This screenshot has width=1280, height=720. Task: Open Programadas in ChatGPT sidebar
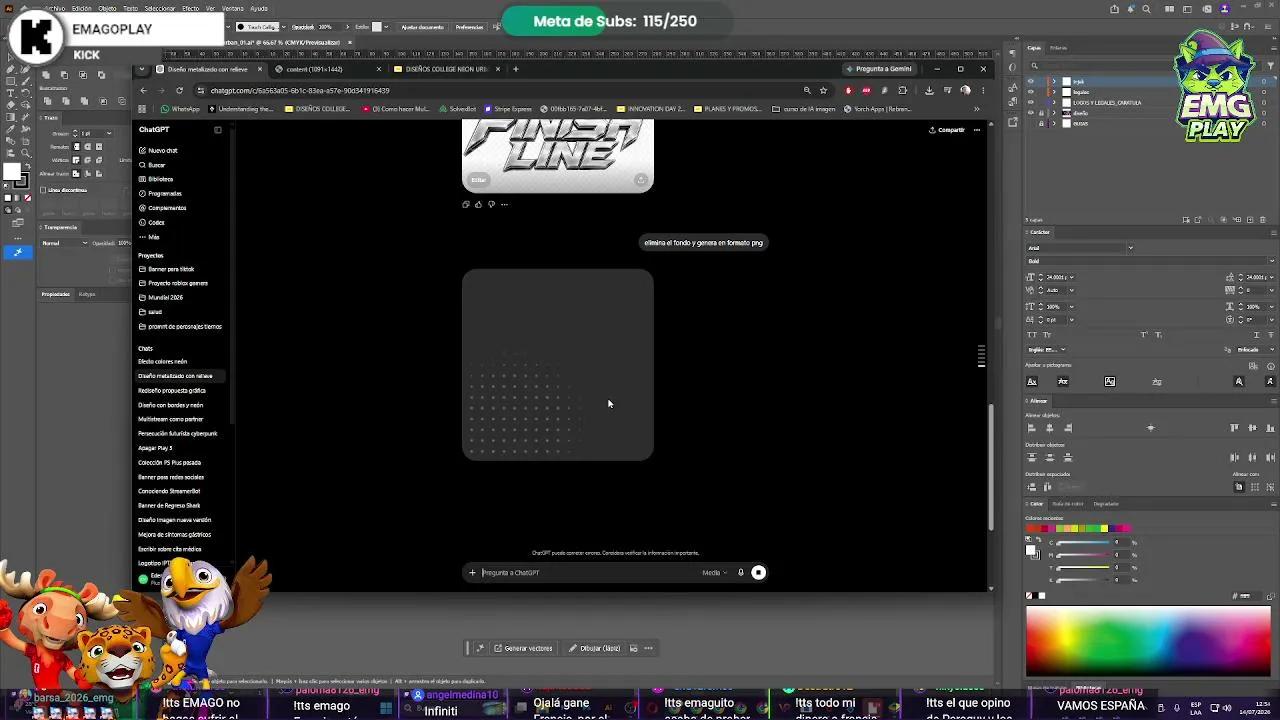(x=160, y=193)
